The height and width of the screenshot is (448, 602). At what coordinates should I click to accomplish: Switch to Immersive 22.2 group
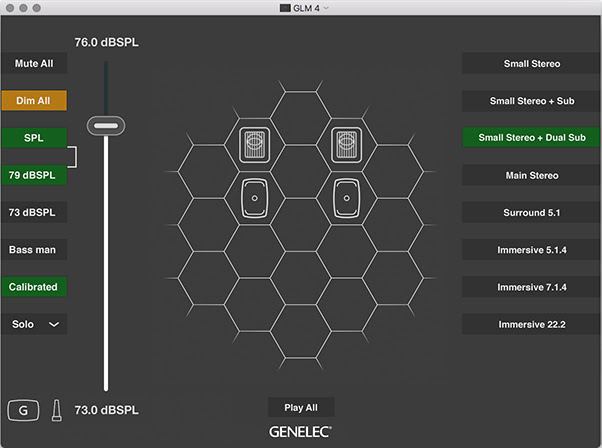pos(531,324)
